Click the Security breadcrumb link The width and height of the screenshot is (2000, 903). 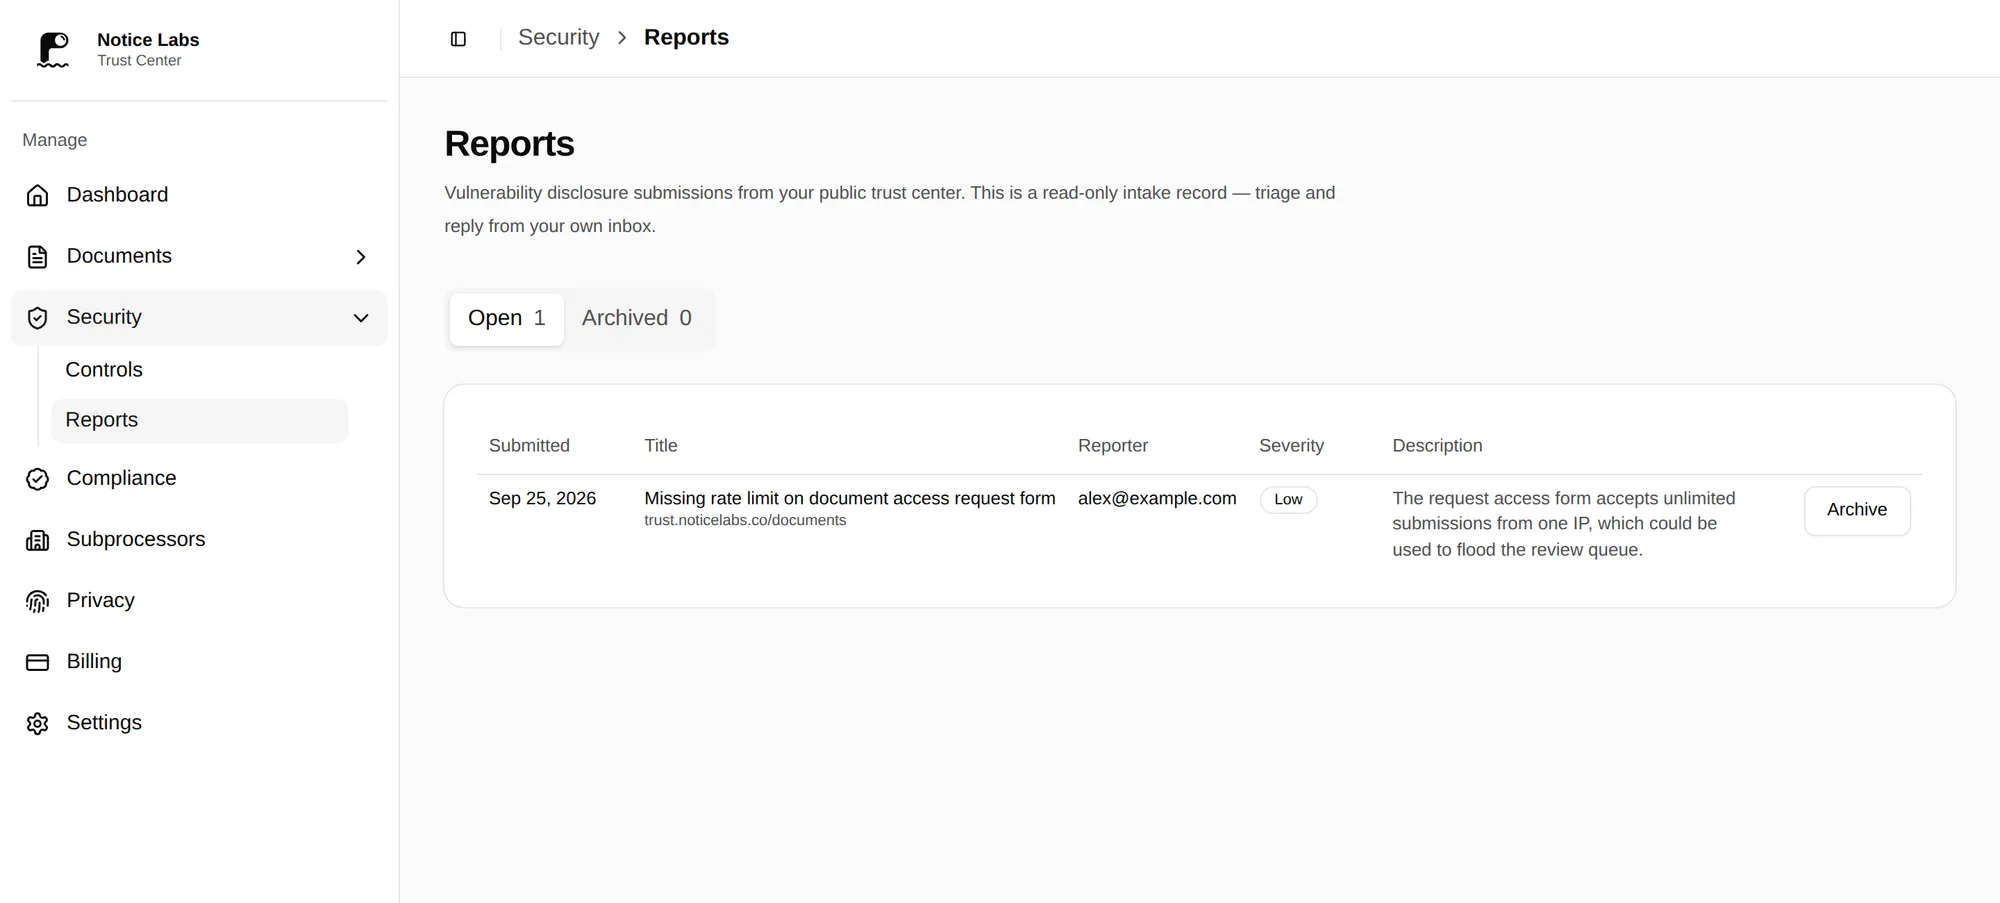[558, 37]
